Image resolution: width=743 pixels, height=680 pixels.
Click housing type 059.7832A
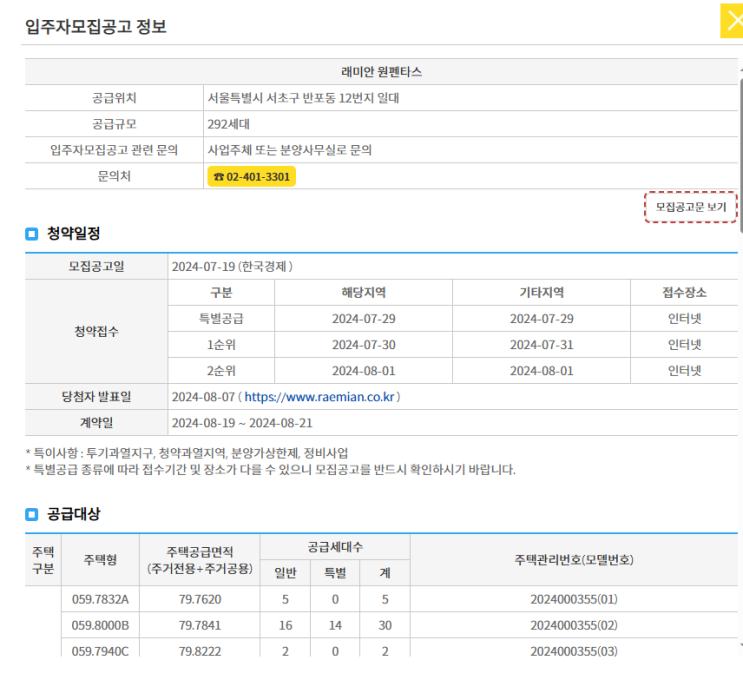point(100,599)
